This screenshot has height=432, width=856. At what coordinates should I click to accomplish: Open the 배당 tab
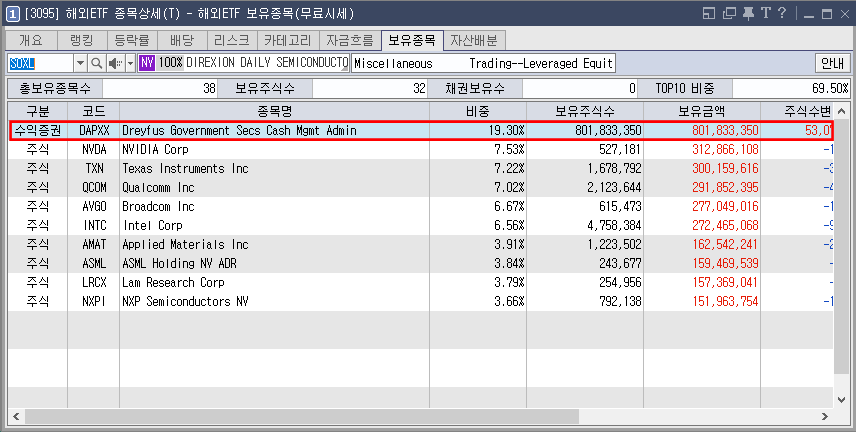click(x=182, y=40)
